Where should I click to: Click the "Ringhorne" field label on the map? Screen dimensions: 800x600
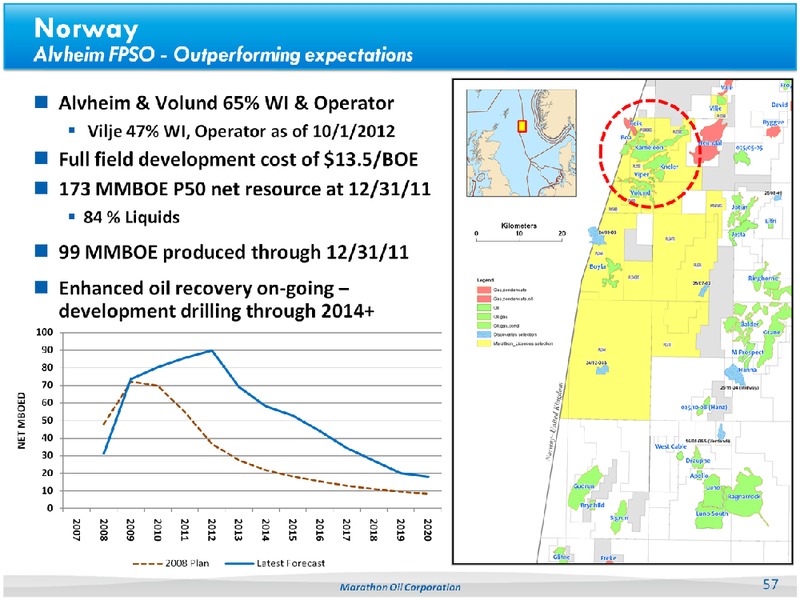pyautogui.click(x=763, y=278)
